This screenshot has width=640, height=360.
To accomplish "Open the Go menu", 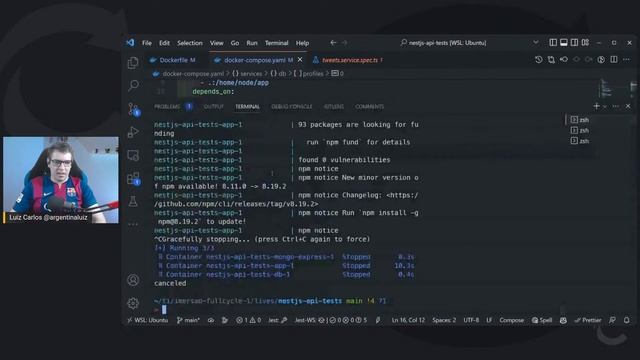I will point(235,43).
